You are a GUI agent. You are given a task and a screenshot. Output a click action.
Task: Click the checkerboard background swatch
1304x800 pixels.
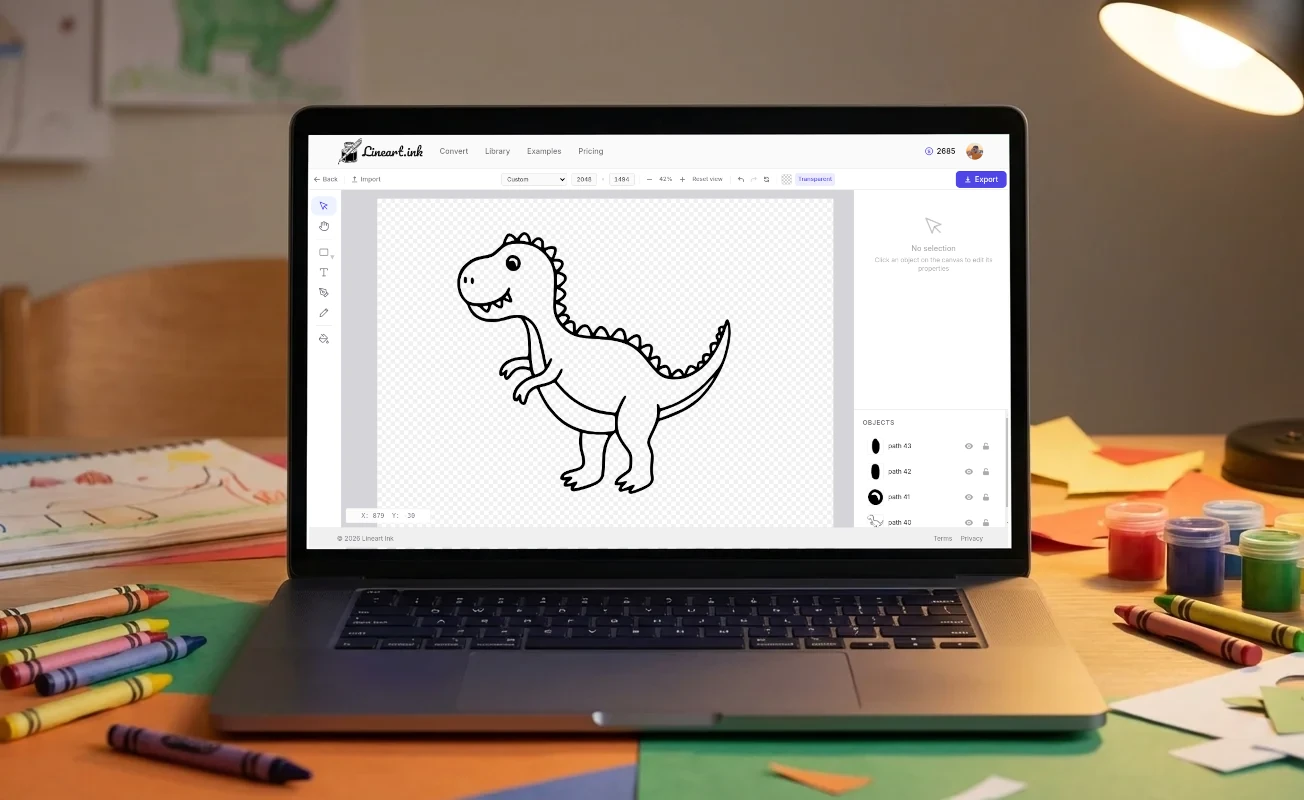[787, 179]
